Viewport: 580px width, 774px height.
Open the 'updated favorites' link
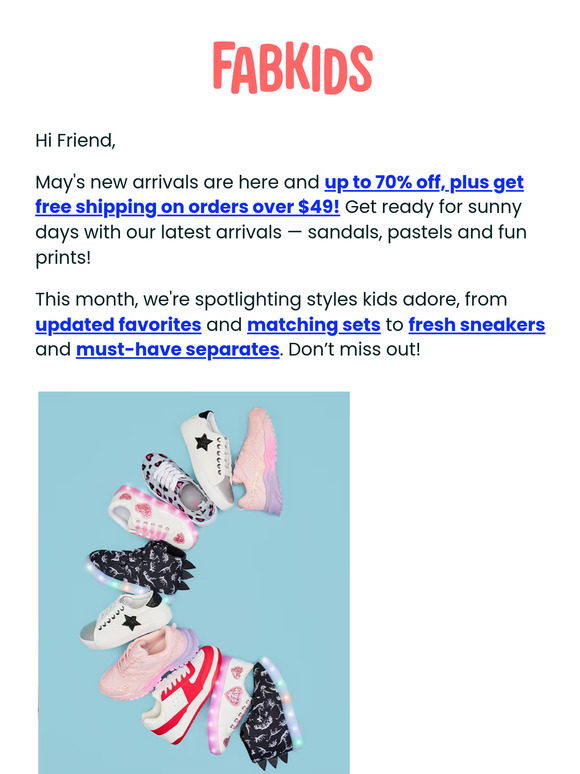(x=118, y=324)
